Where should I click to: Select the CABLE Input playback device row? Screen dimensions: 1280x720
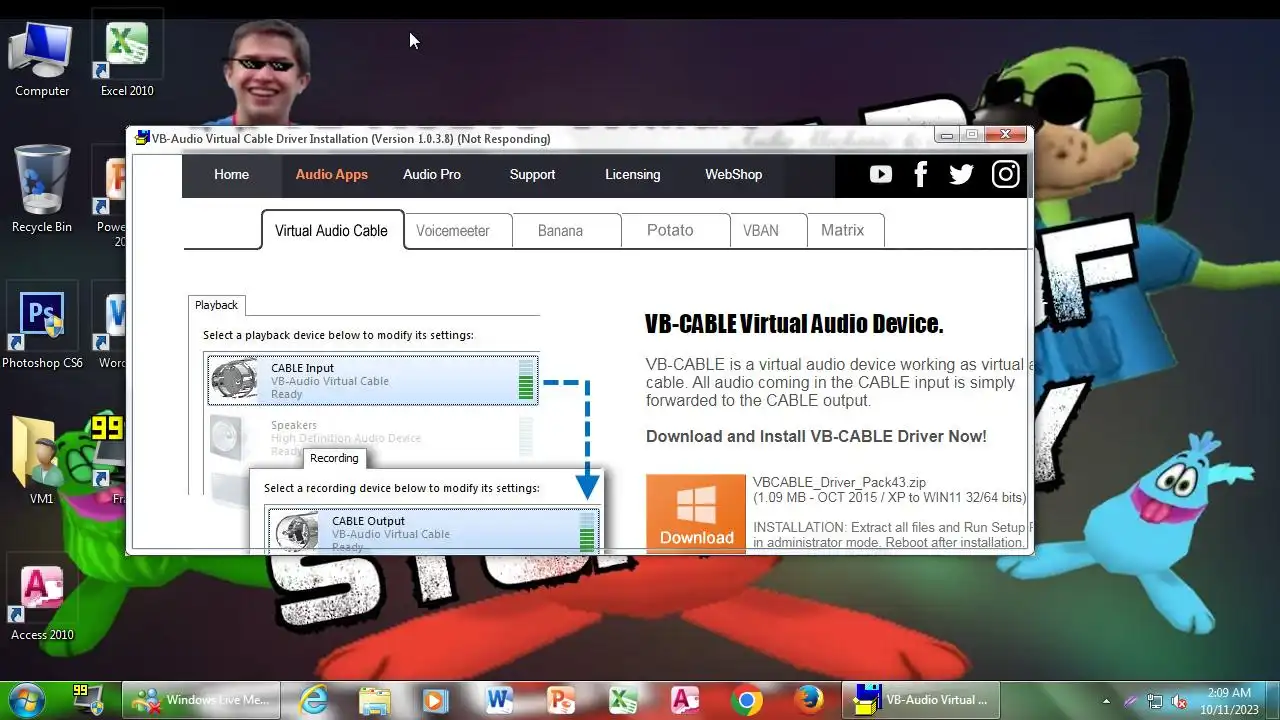tap(373, 380)
